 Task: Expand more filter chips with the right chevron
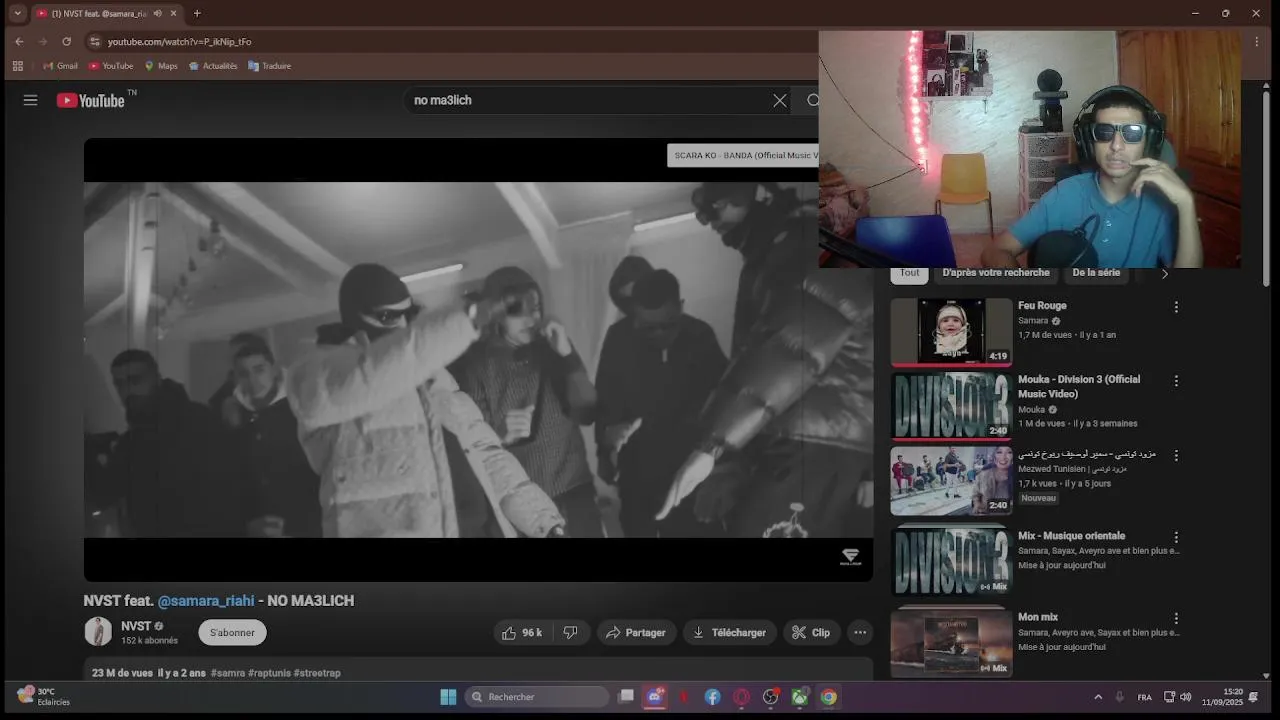pos(1164,273)
